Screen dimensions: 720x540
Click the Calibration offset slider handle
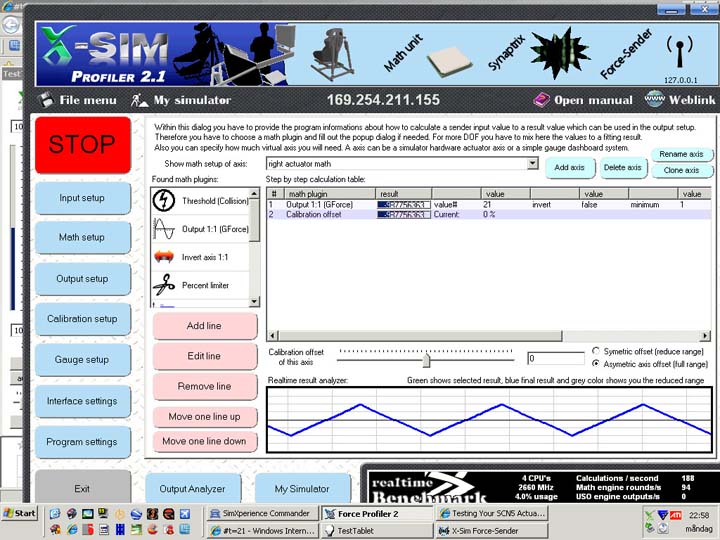[x=426, y=360]
